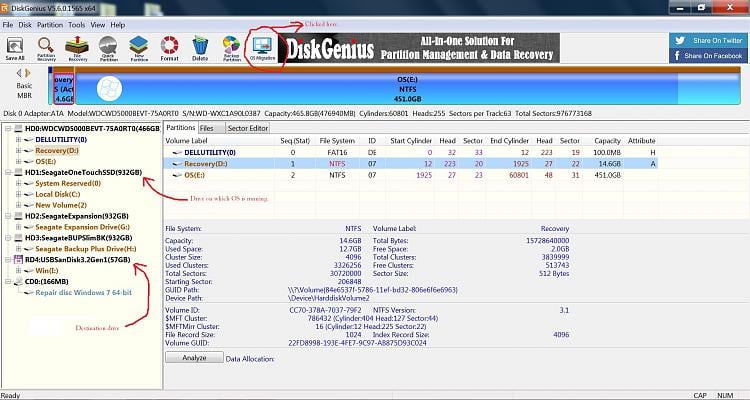The width and height of the screenshot is (750, 400).
Task: Click the Share On Twitter button
Action: (x=708, y=41)
